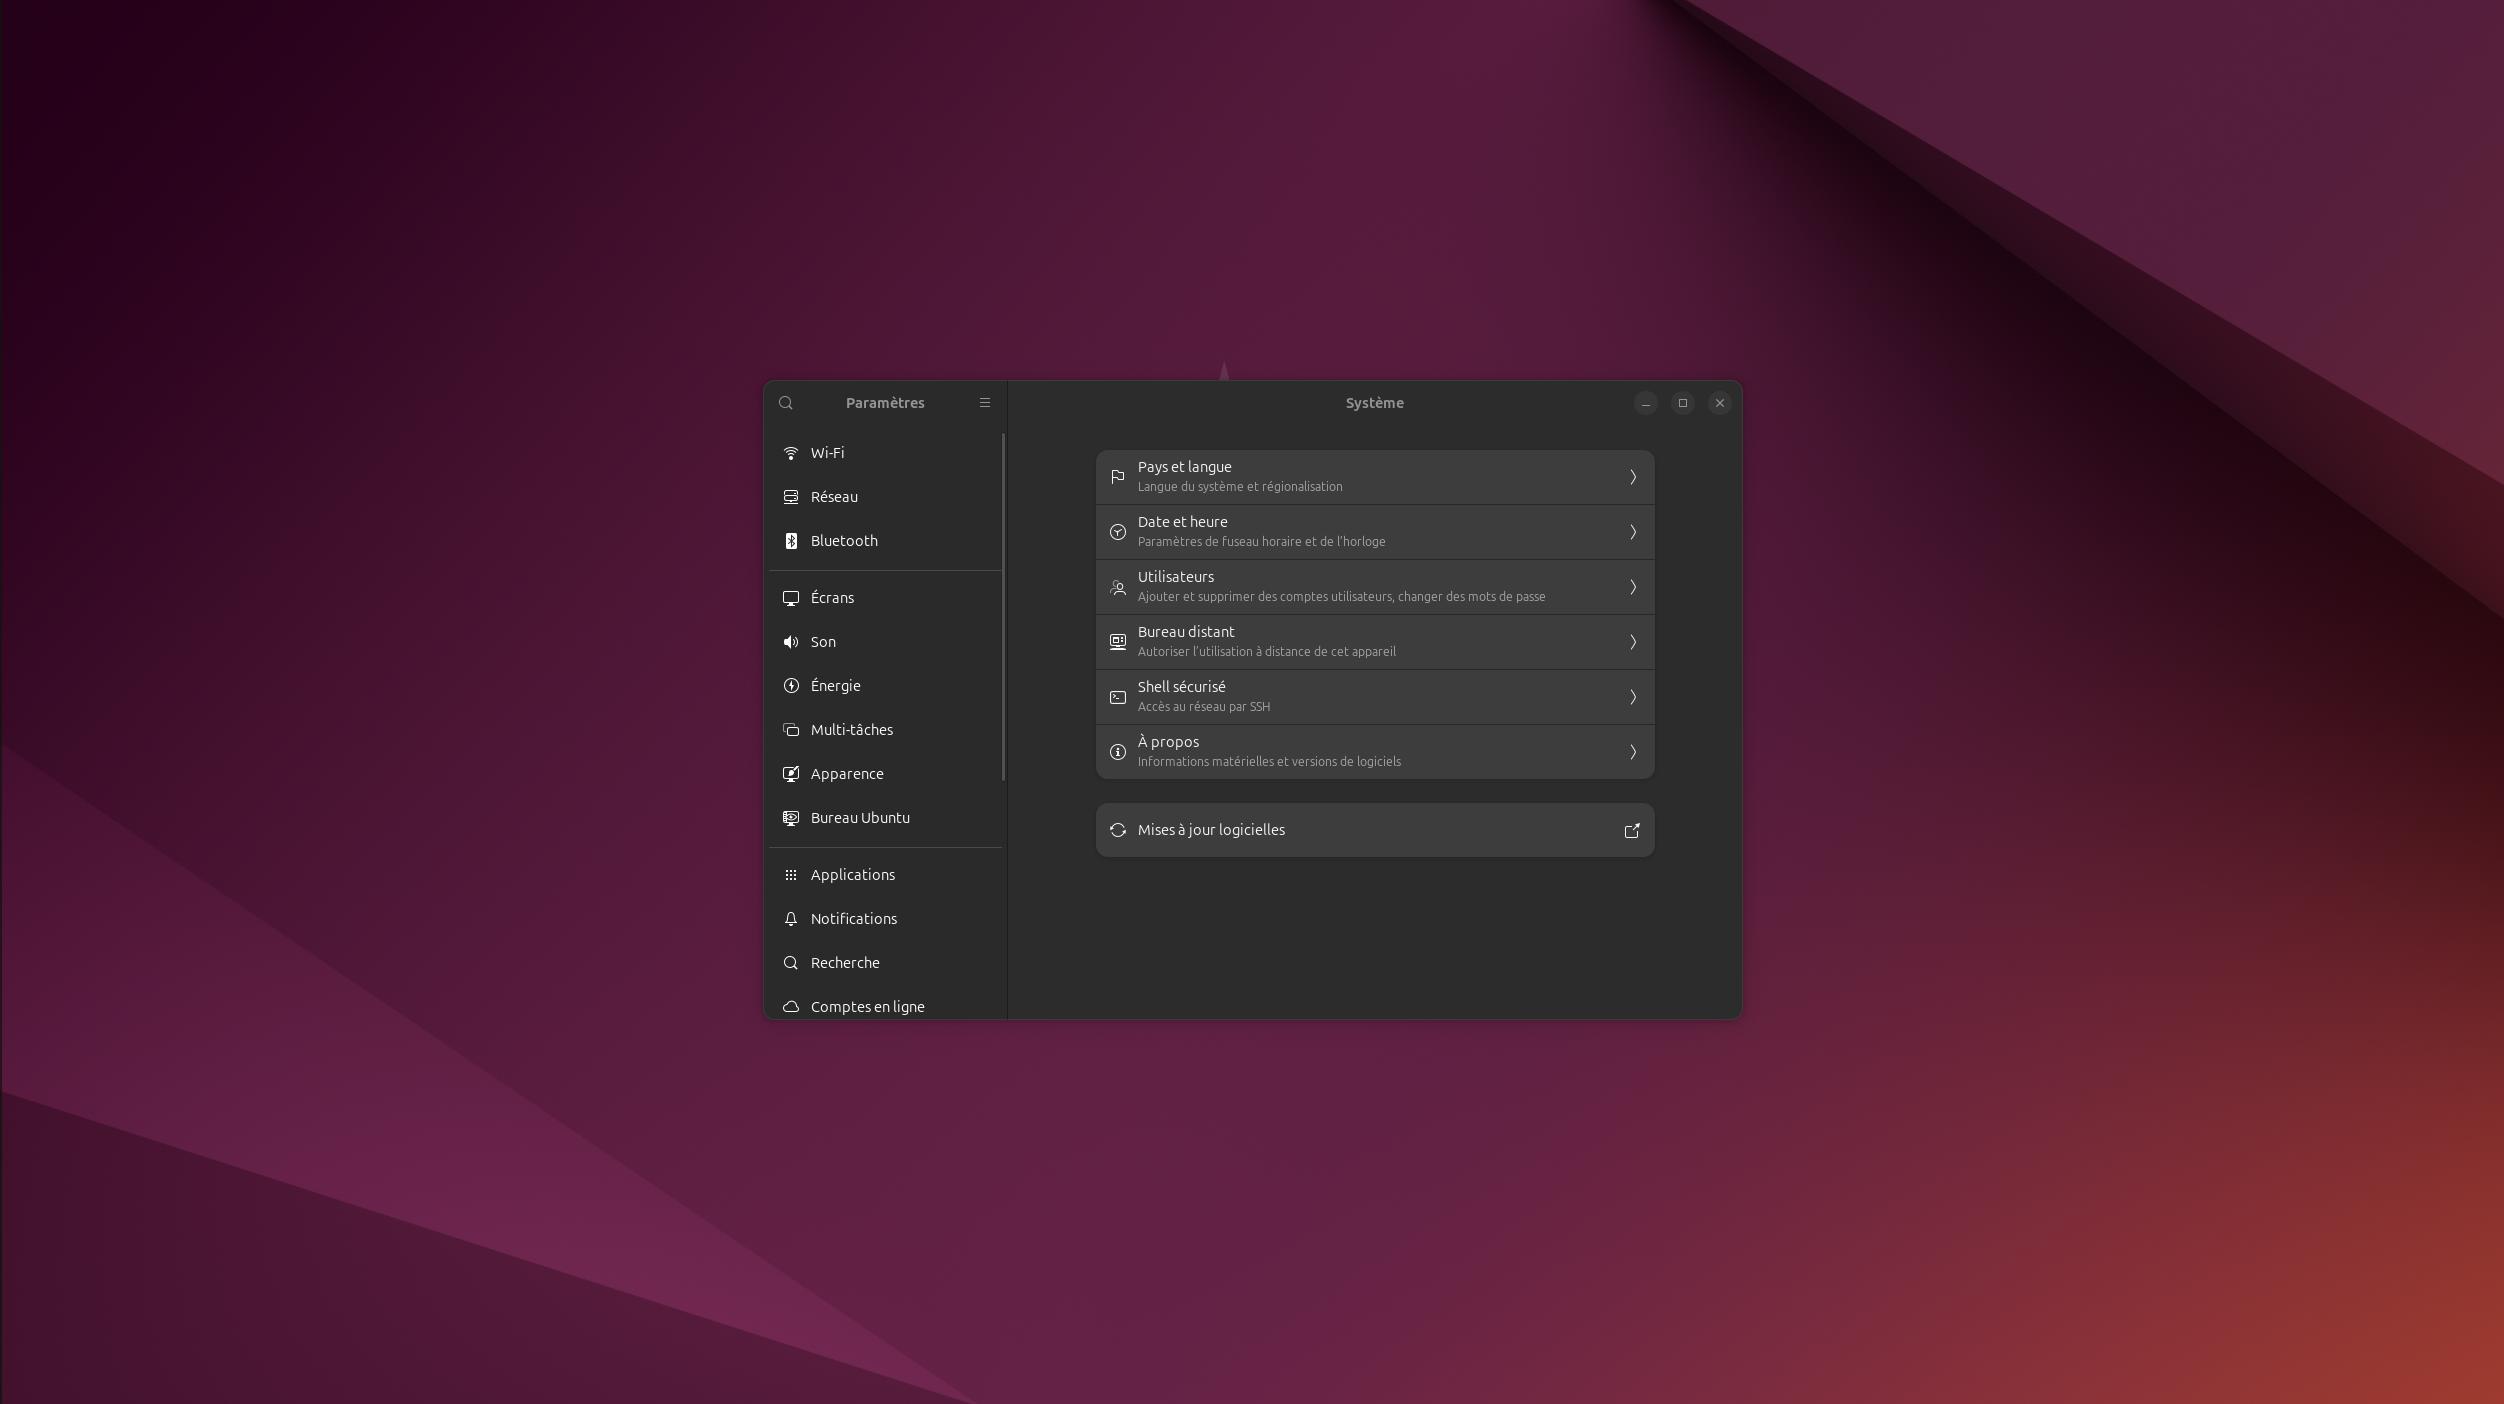2504x1404 pixels.
Task: Click the speaker icon next to Son
Action: click(x=791, y=642)
